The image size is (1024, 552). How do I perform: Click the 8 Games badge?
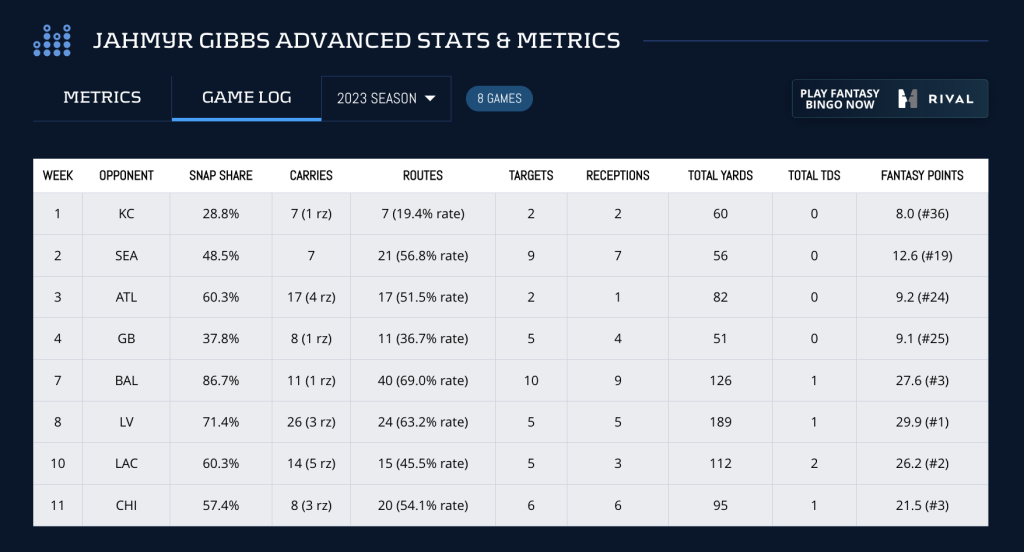coord(499,99)
